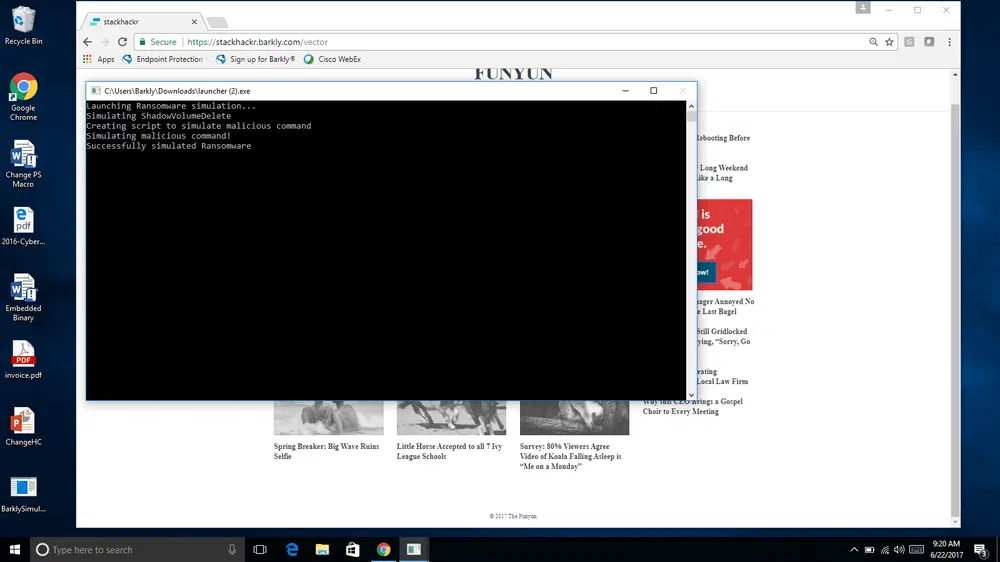This screenshot has height=562, width=1000.
Task: Open the Change PS Macro Word document
Action: pos(24,164)
